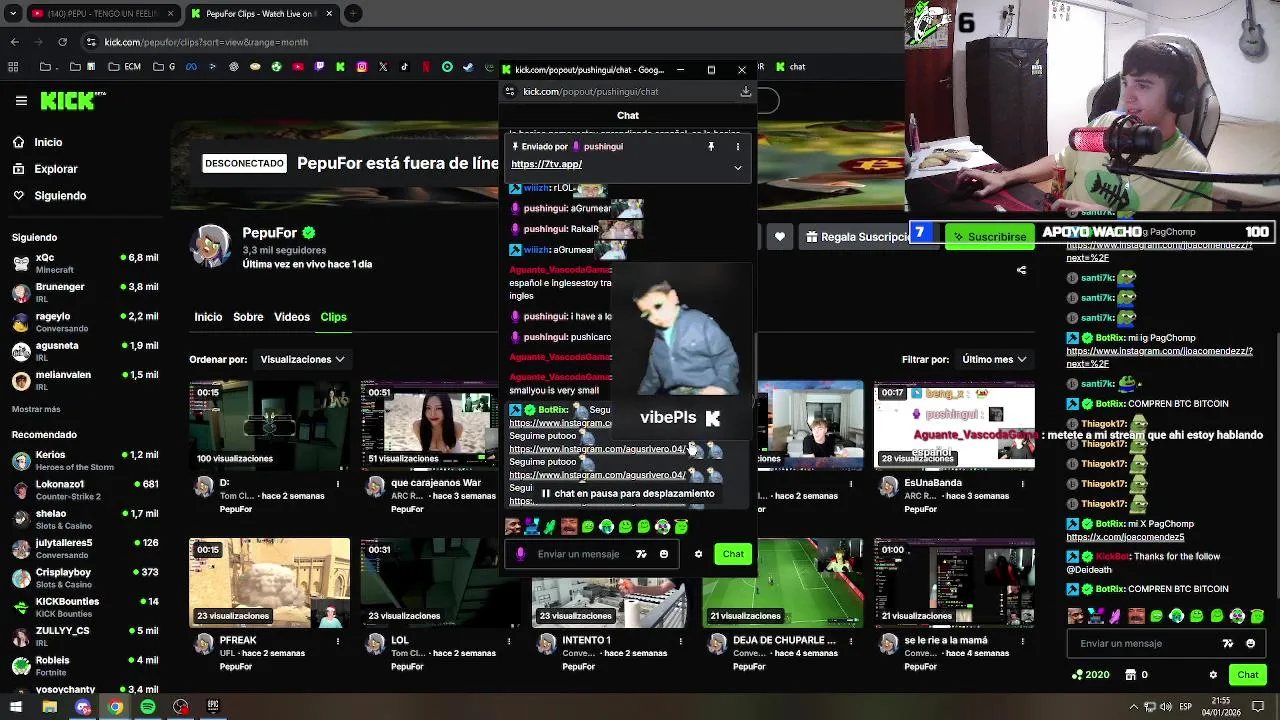
Task: Open 7TV emotes in right stream chat
Action: (1228, 643)
